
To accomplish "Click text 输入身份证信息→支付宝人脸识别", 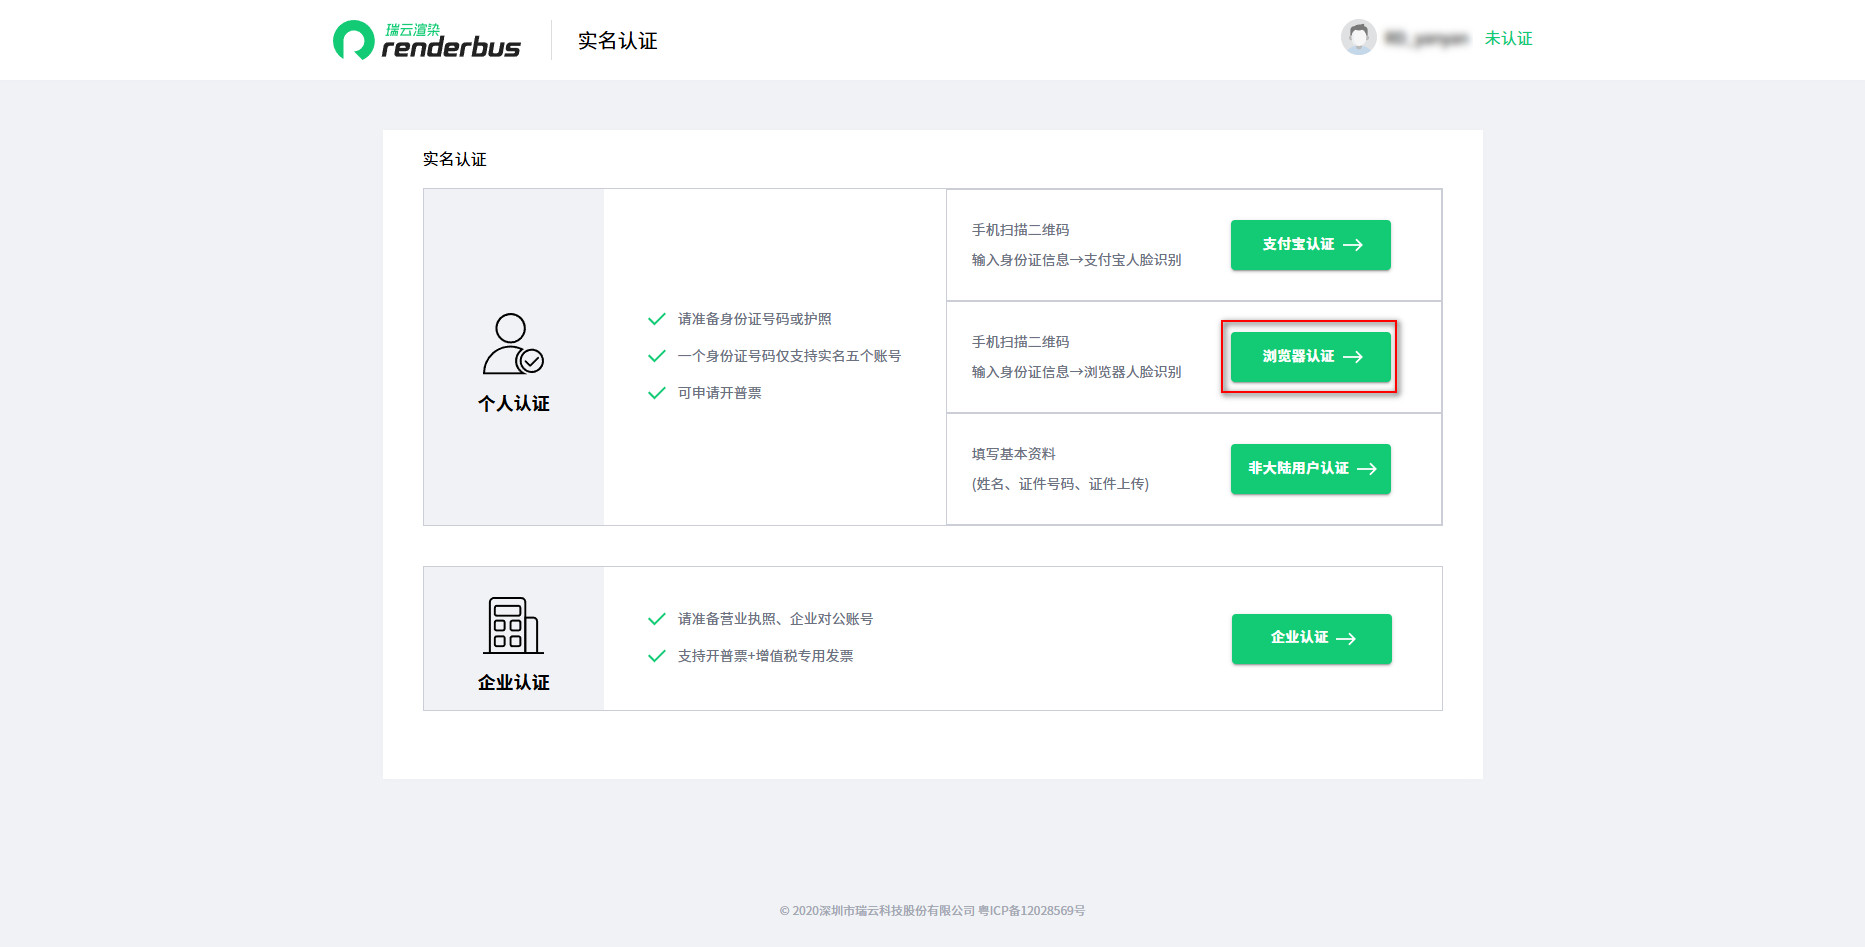I will pyautogui.click(x=1077, y=260).
